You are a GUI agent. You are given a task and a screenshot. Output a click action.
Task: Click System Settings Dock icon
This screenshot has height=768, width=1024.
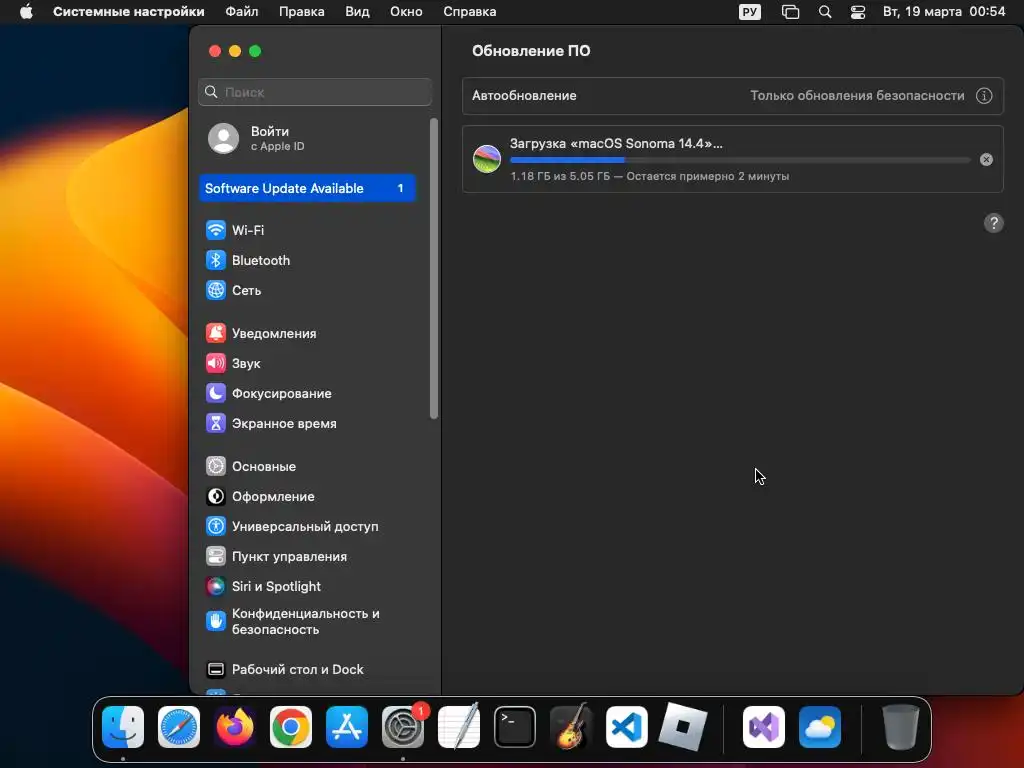point(403,727)
